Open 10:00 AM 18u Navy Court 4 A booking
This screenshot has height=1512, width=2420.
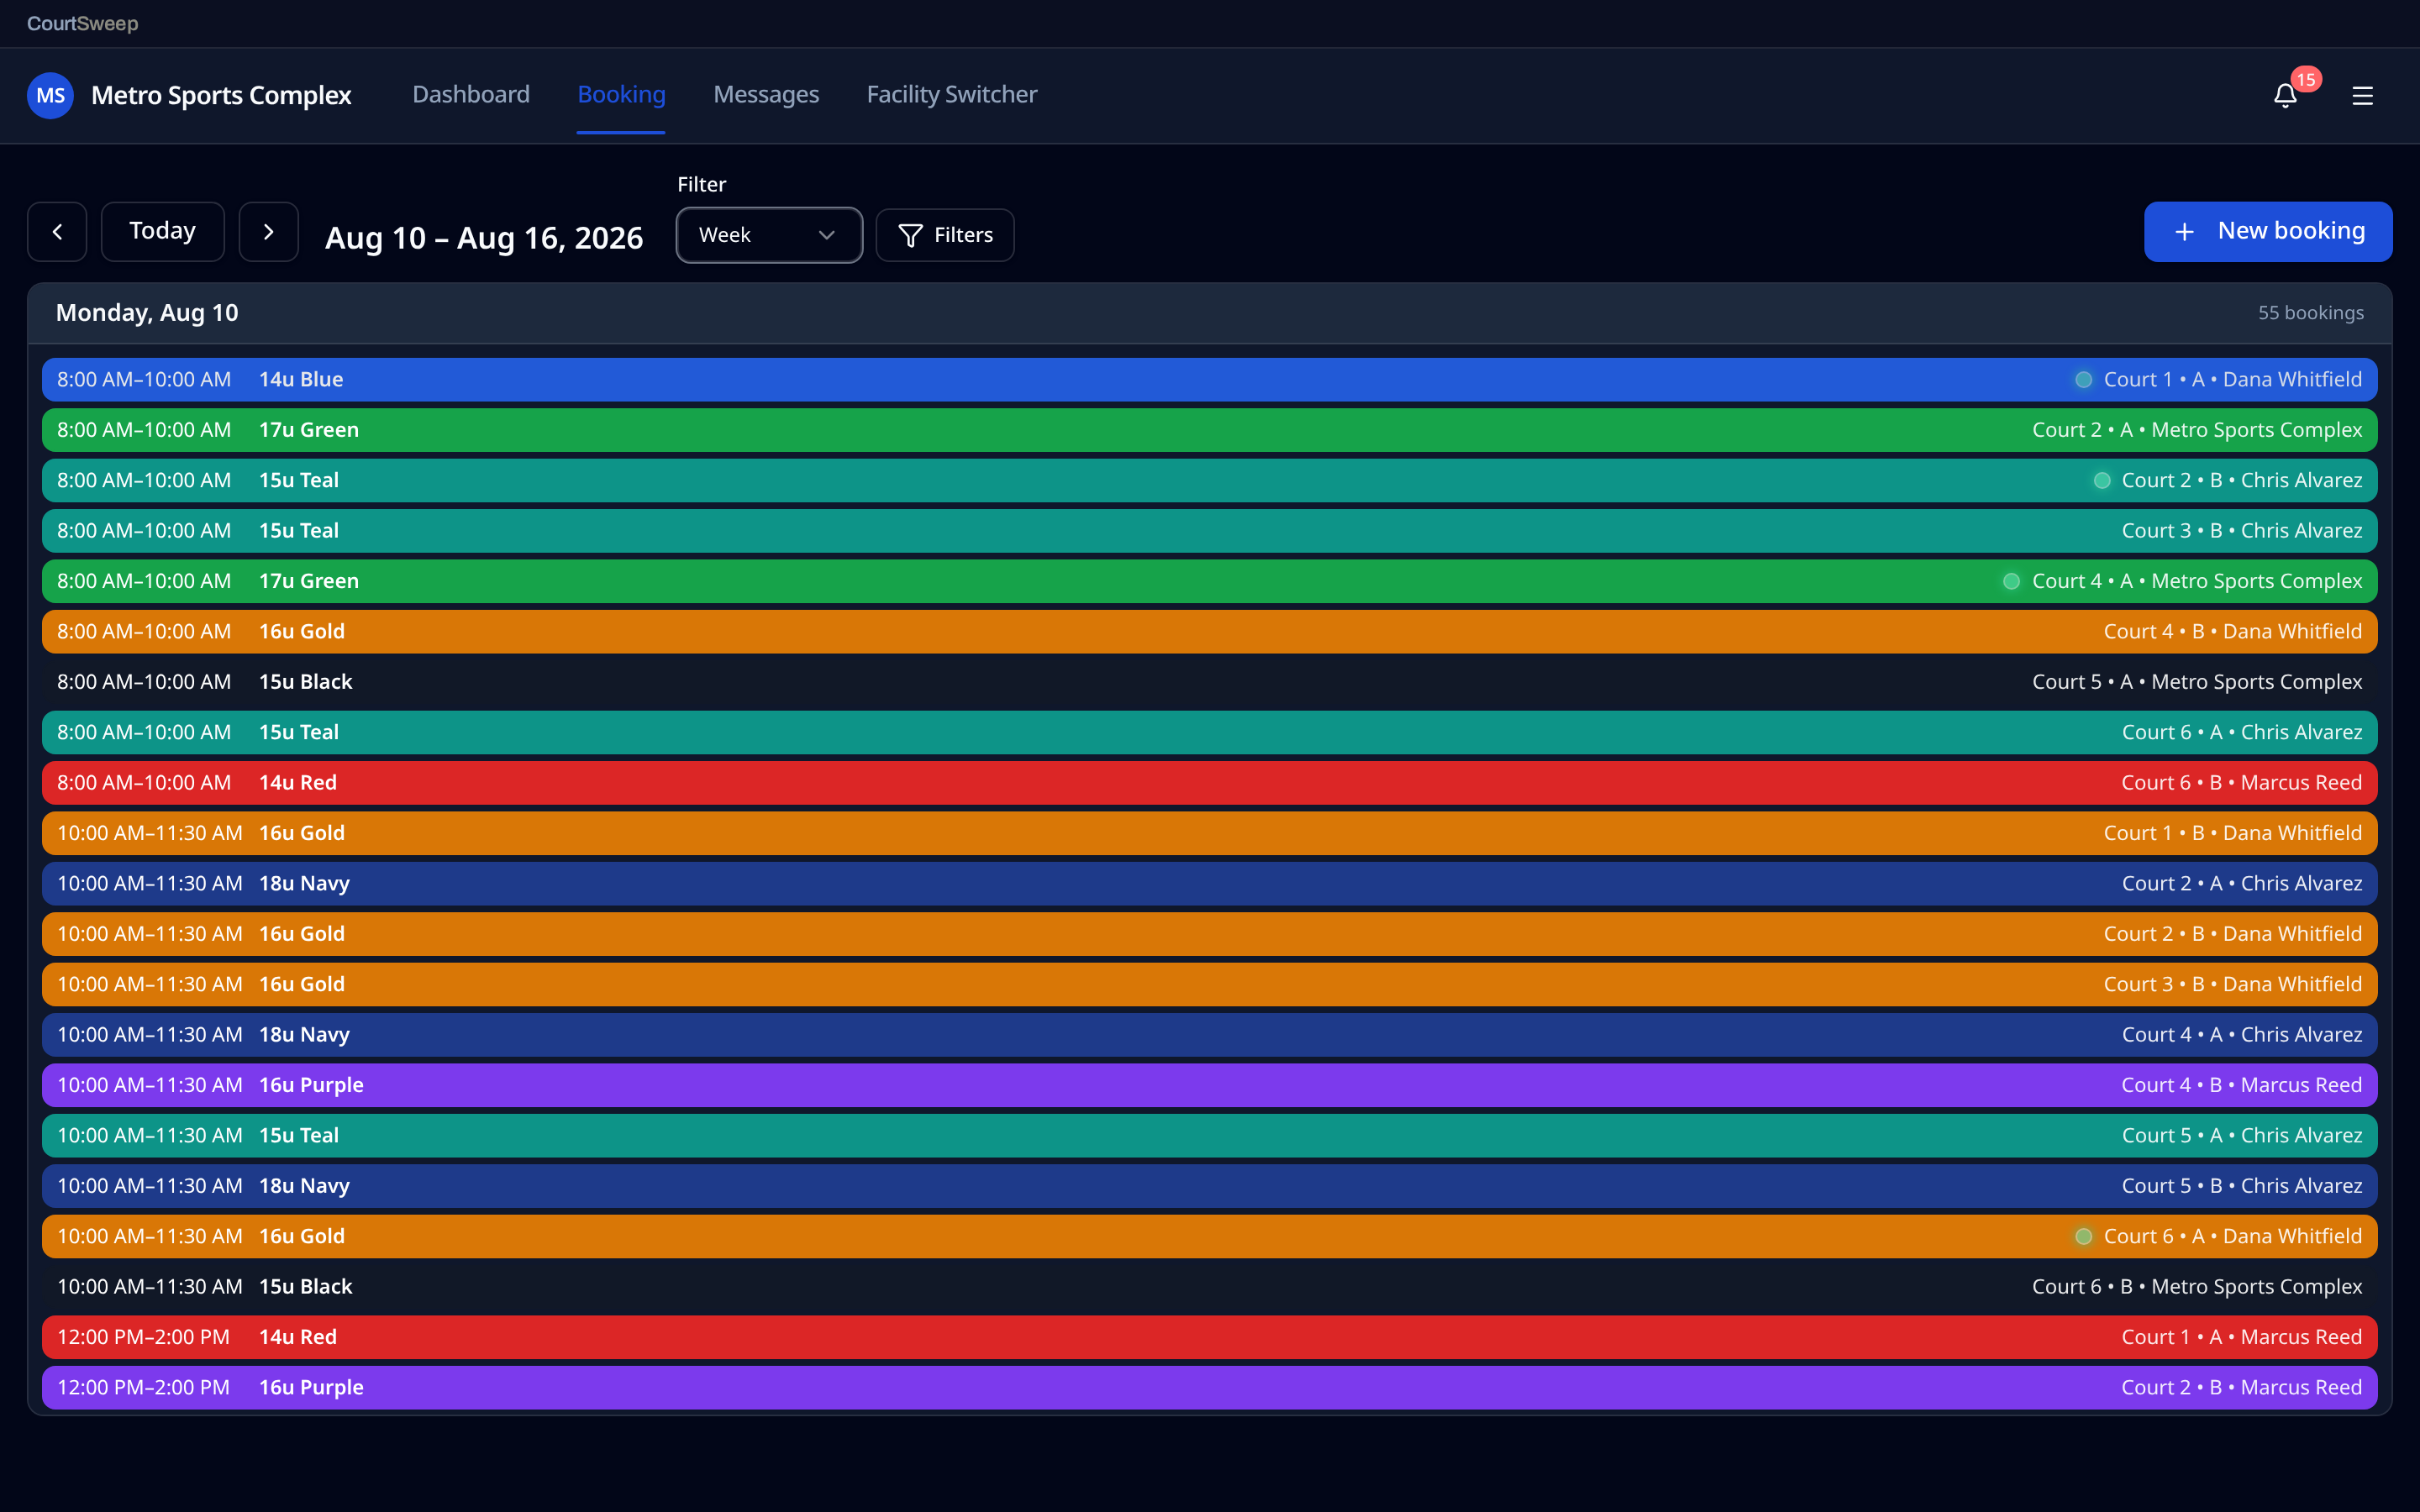(x=1210, y=1035)
